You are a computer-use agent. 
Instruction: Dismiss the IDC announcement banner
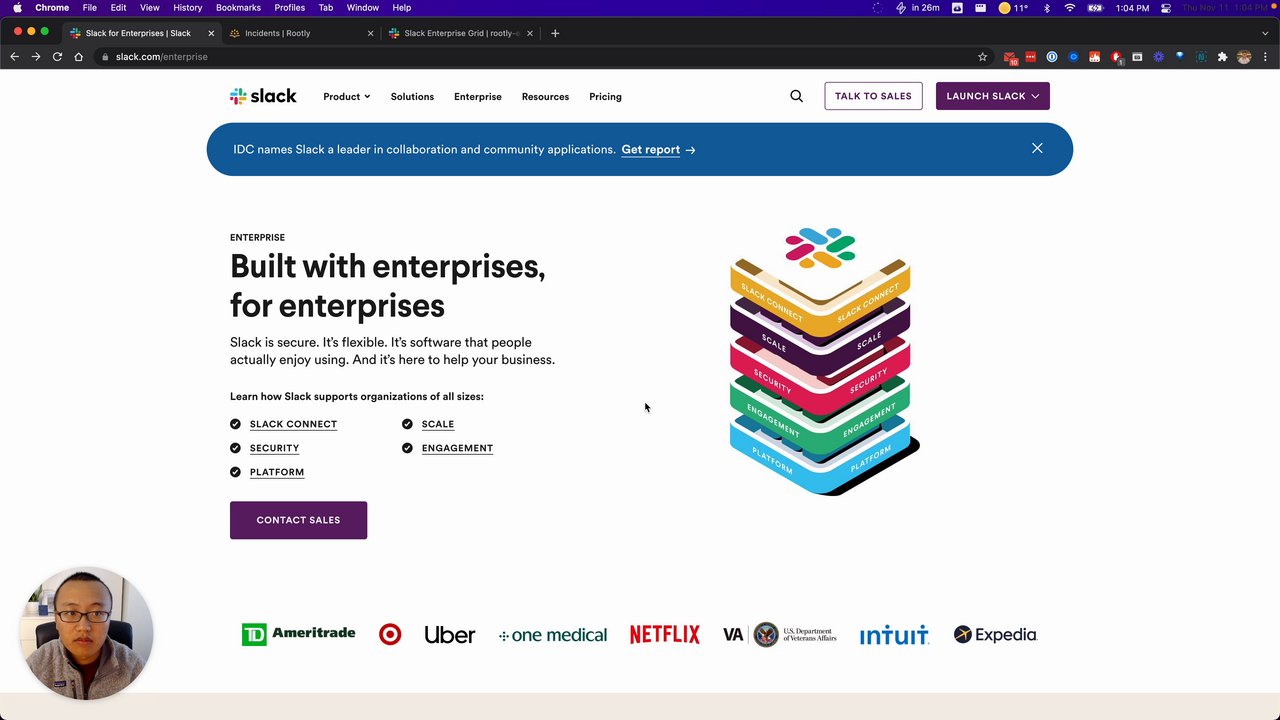[x=1037, y=149]
